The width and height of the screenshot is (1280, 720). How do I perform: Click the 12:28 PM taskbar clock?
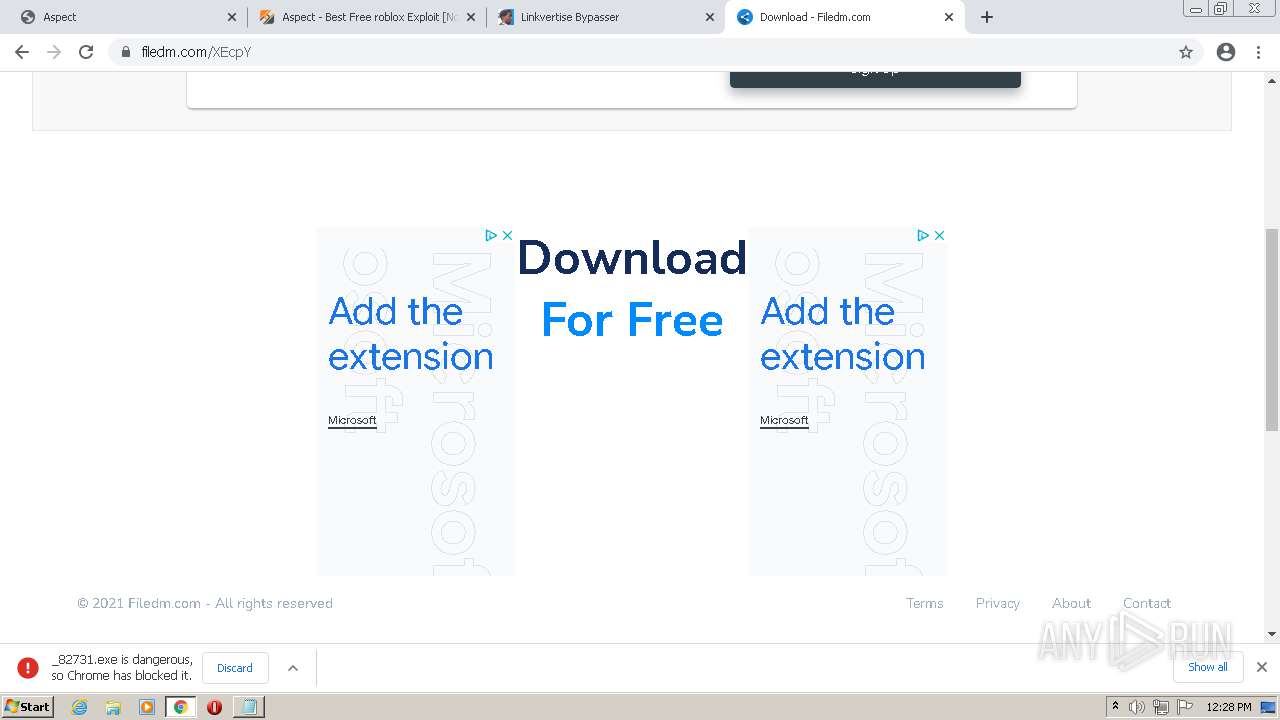click(x=1228, y=707)
